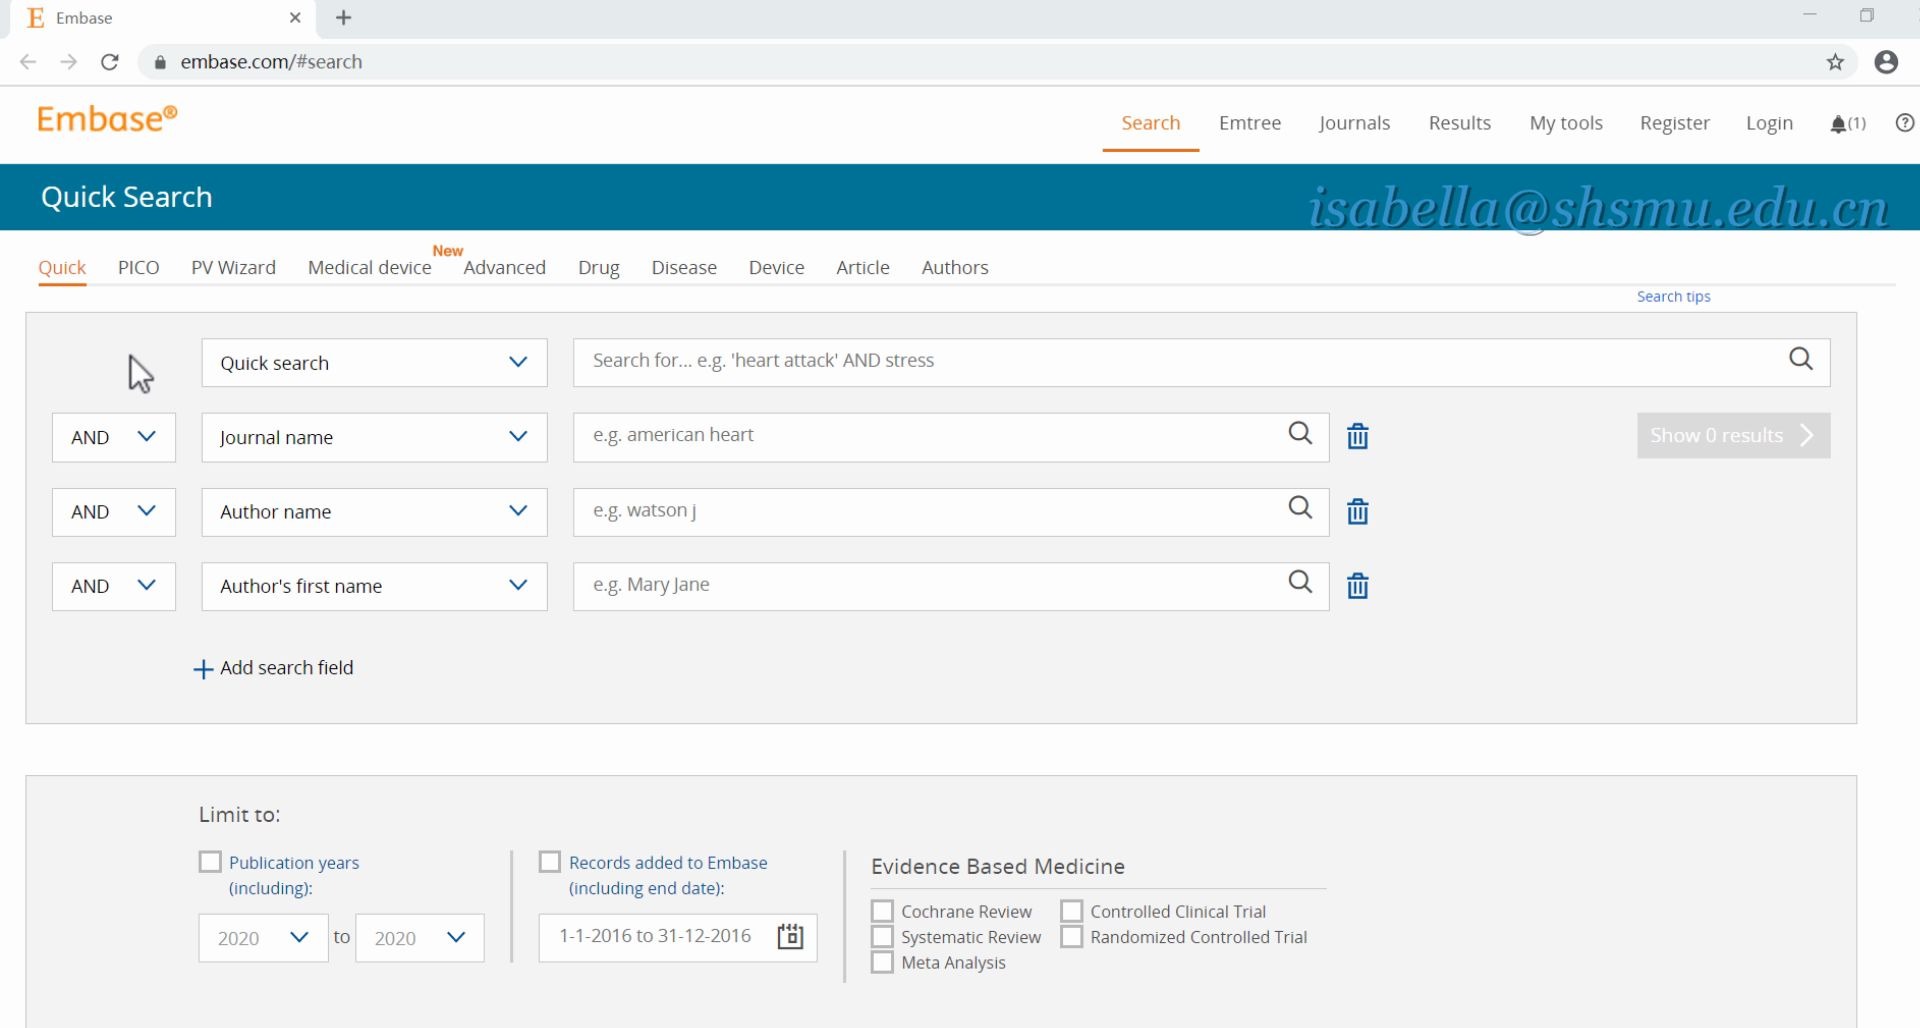Click the Show 0 results button

(1733, 435)
